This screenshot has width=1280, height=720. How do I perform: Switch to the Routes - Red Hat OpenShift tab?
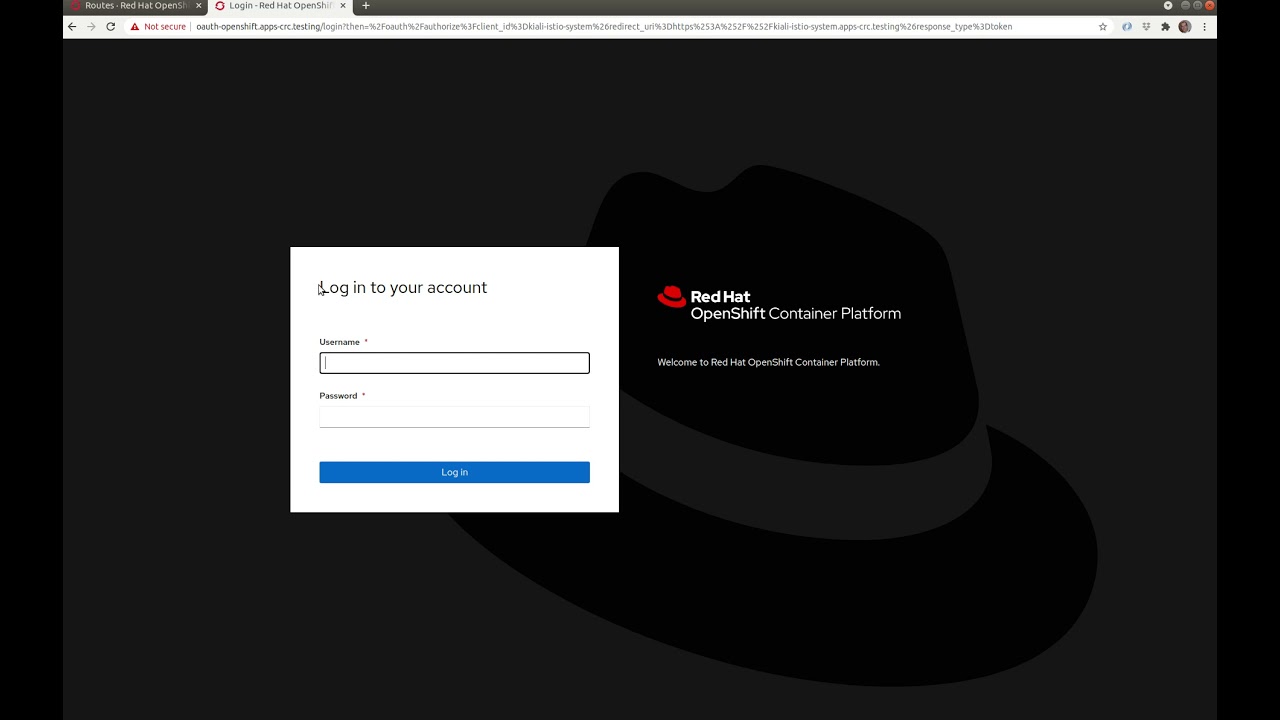(x=135, y=6)
